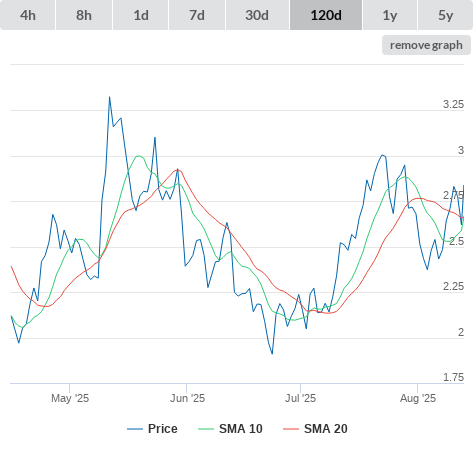
Task: Open the 1y time range
Action: [390, 15]
